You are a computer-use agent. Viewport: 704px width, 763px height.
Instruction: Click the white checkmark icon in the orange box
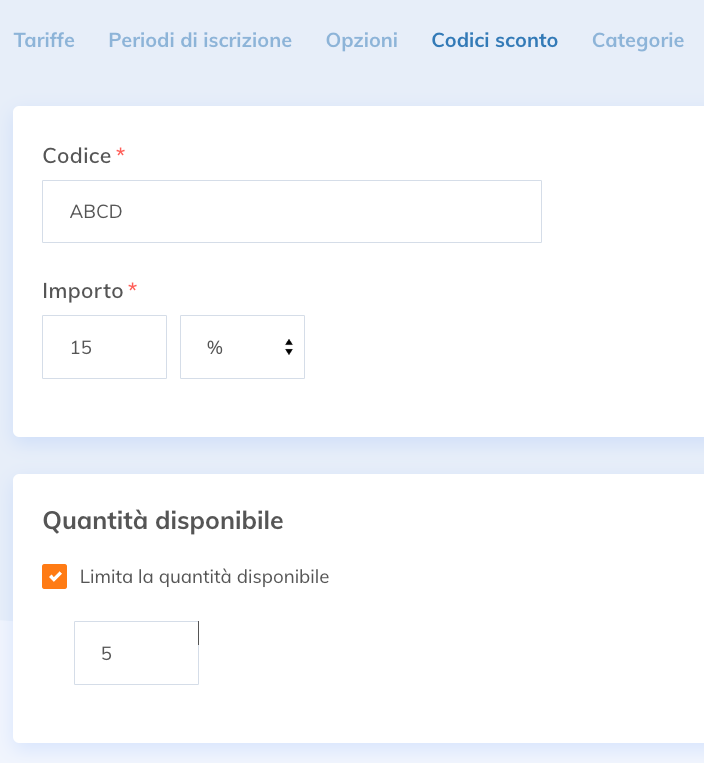[55, 577]
